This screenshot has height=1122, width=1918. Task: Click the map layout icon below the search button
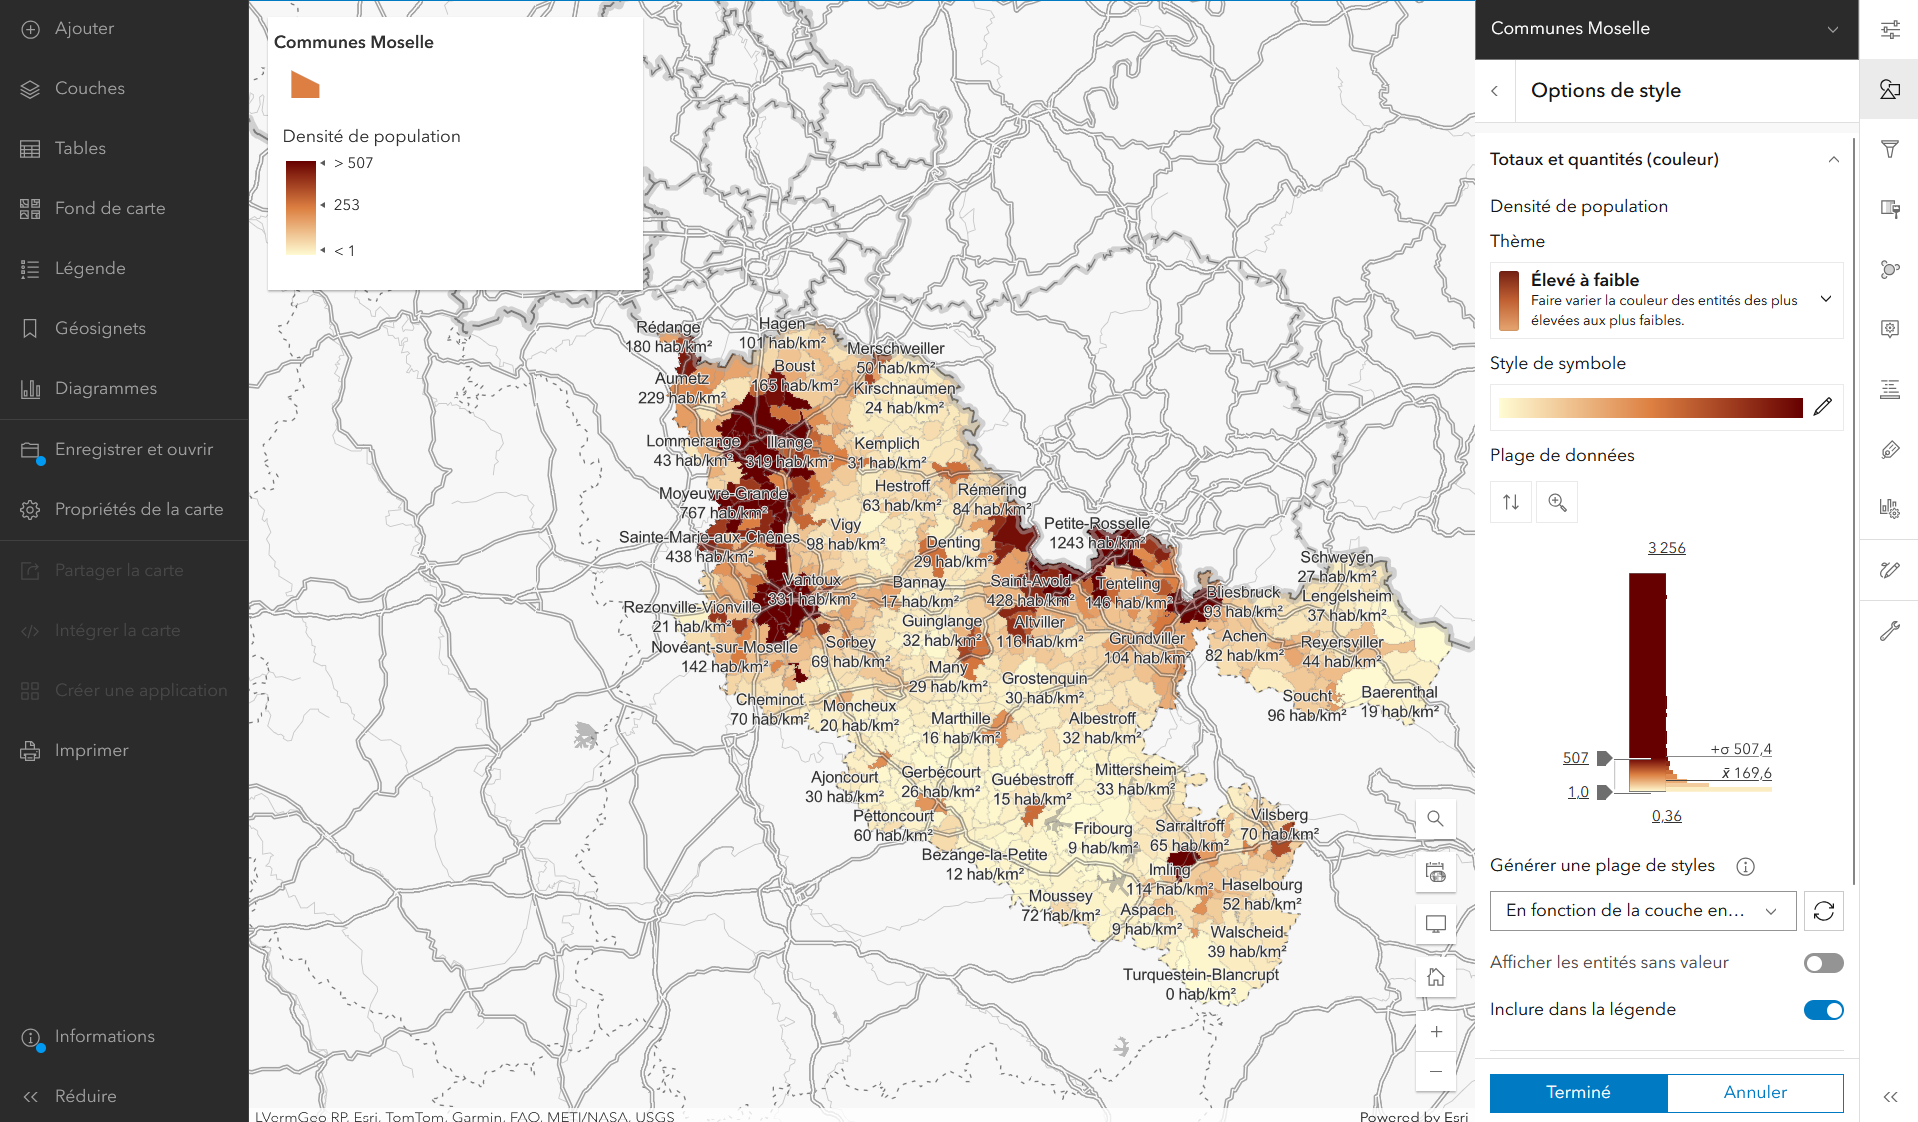coord(1436,873)
